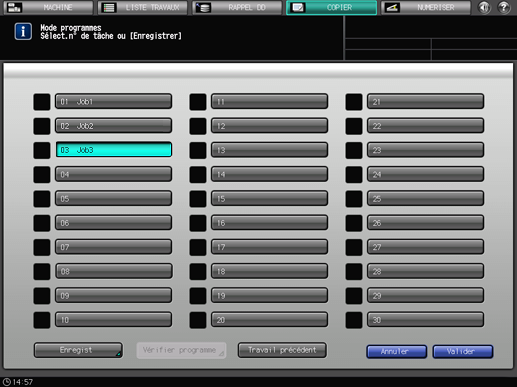
Task: Toggle black box beside slot 21
Action: [x=354, y=102]
